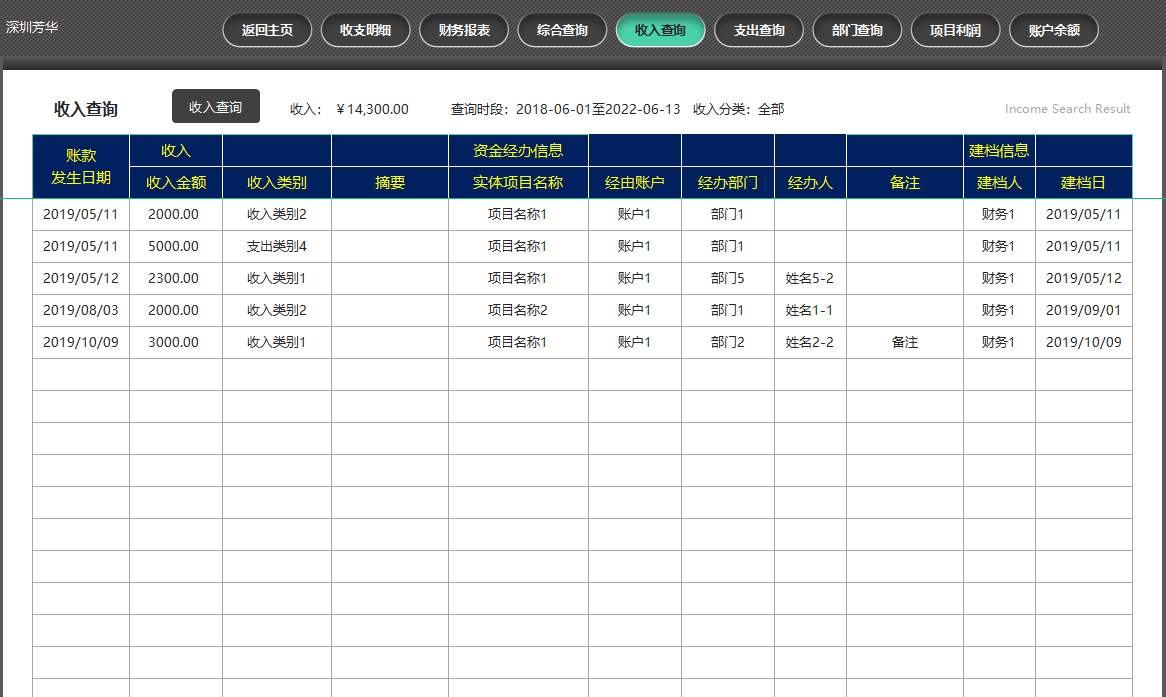This screenshot has width=1166, height=697.
Task: Click 收入类别2 in the 2019/08/03 row
Action: coord(277,310)
